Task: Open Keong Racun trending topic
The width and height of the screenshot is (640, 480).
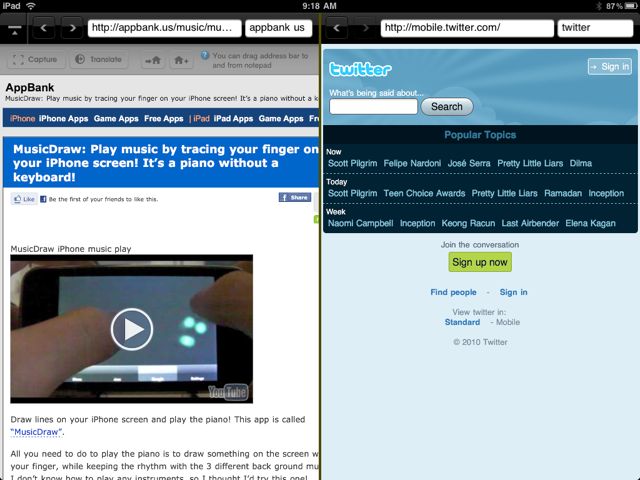Action: pos(468,223)
